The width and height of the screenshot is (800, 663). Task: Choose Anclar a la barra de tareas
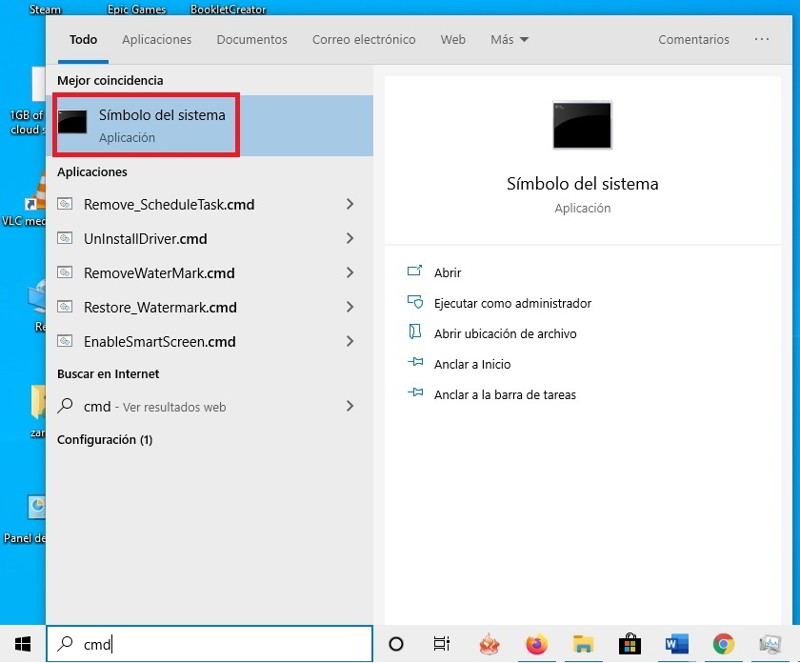click(x=504, y=395)
